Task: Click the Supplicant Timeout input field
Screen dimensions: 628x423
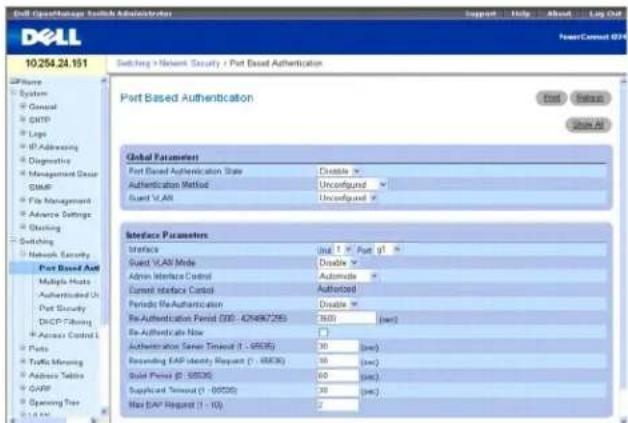Action: [x=338, y=390]
